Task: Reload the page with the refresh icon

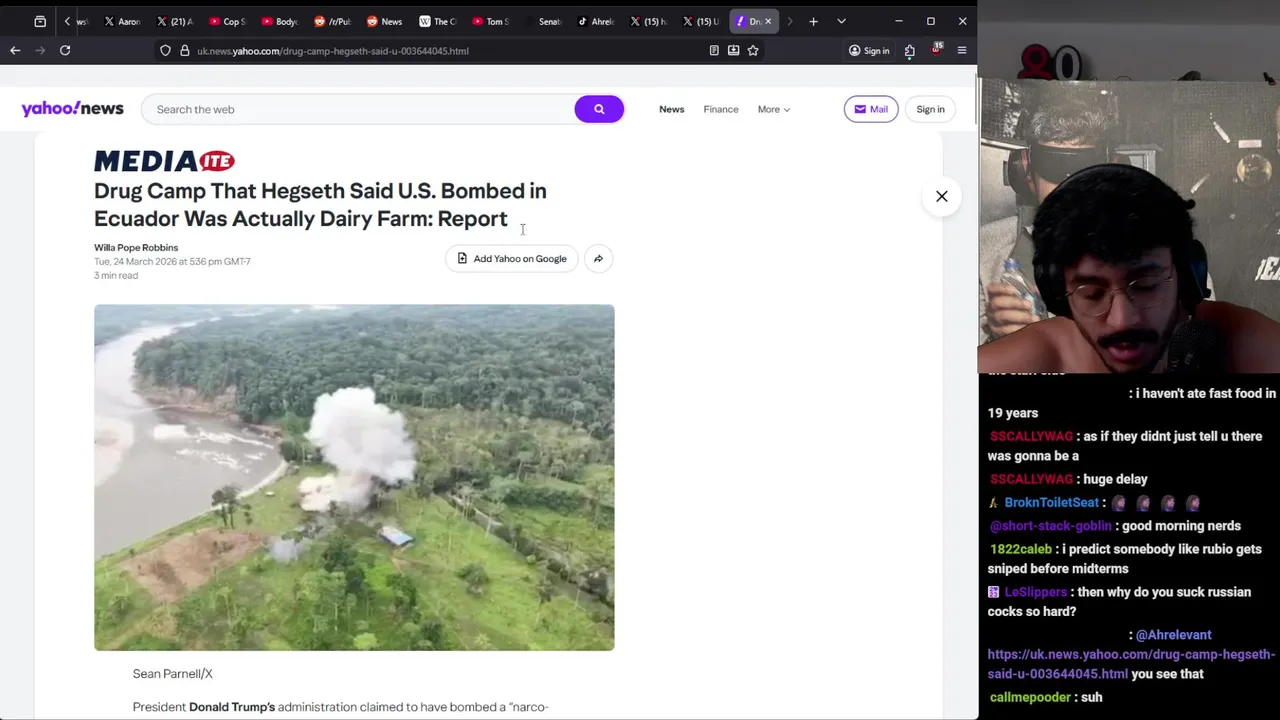Action: 65,50
